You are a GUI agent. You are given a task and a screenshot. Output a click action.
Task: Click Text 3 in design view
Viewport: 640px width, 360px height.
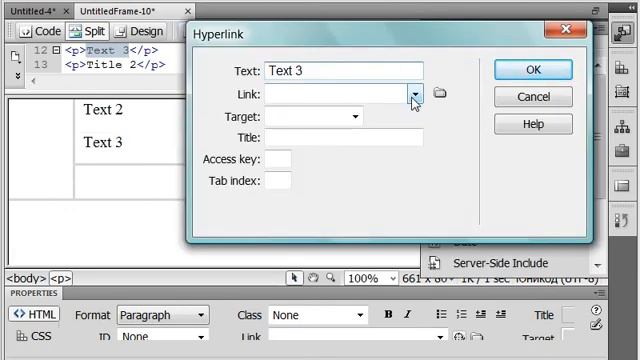tap(103, 142)
